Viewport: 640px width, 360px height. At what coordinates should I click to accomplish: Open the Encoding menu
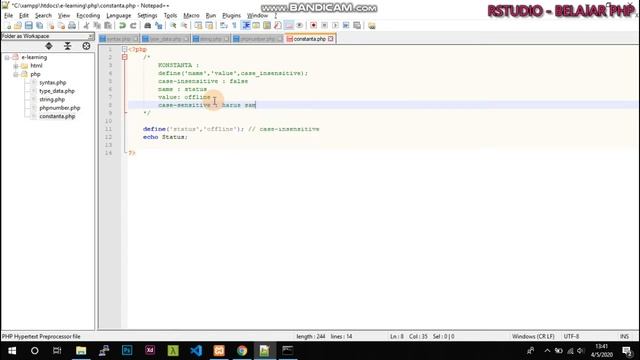click(x=88, y=16)
